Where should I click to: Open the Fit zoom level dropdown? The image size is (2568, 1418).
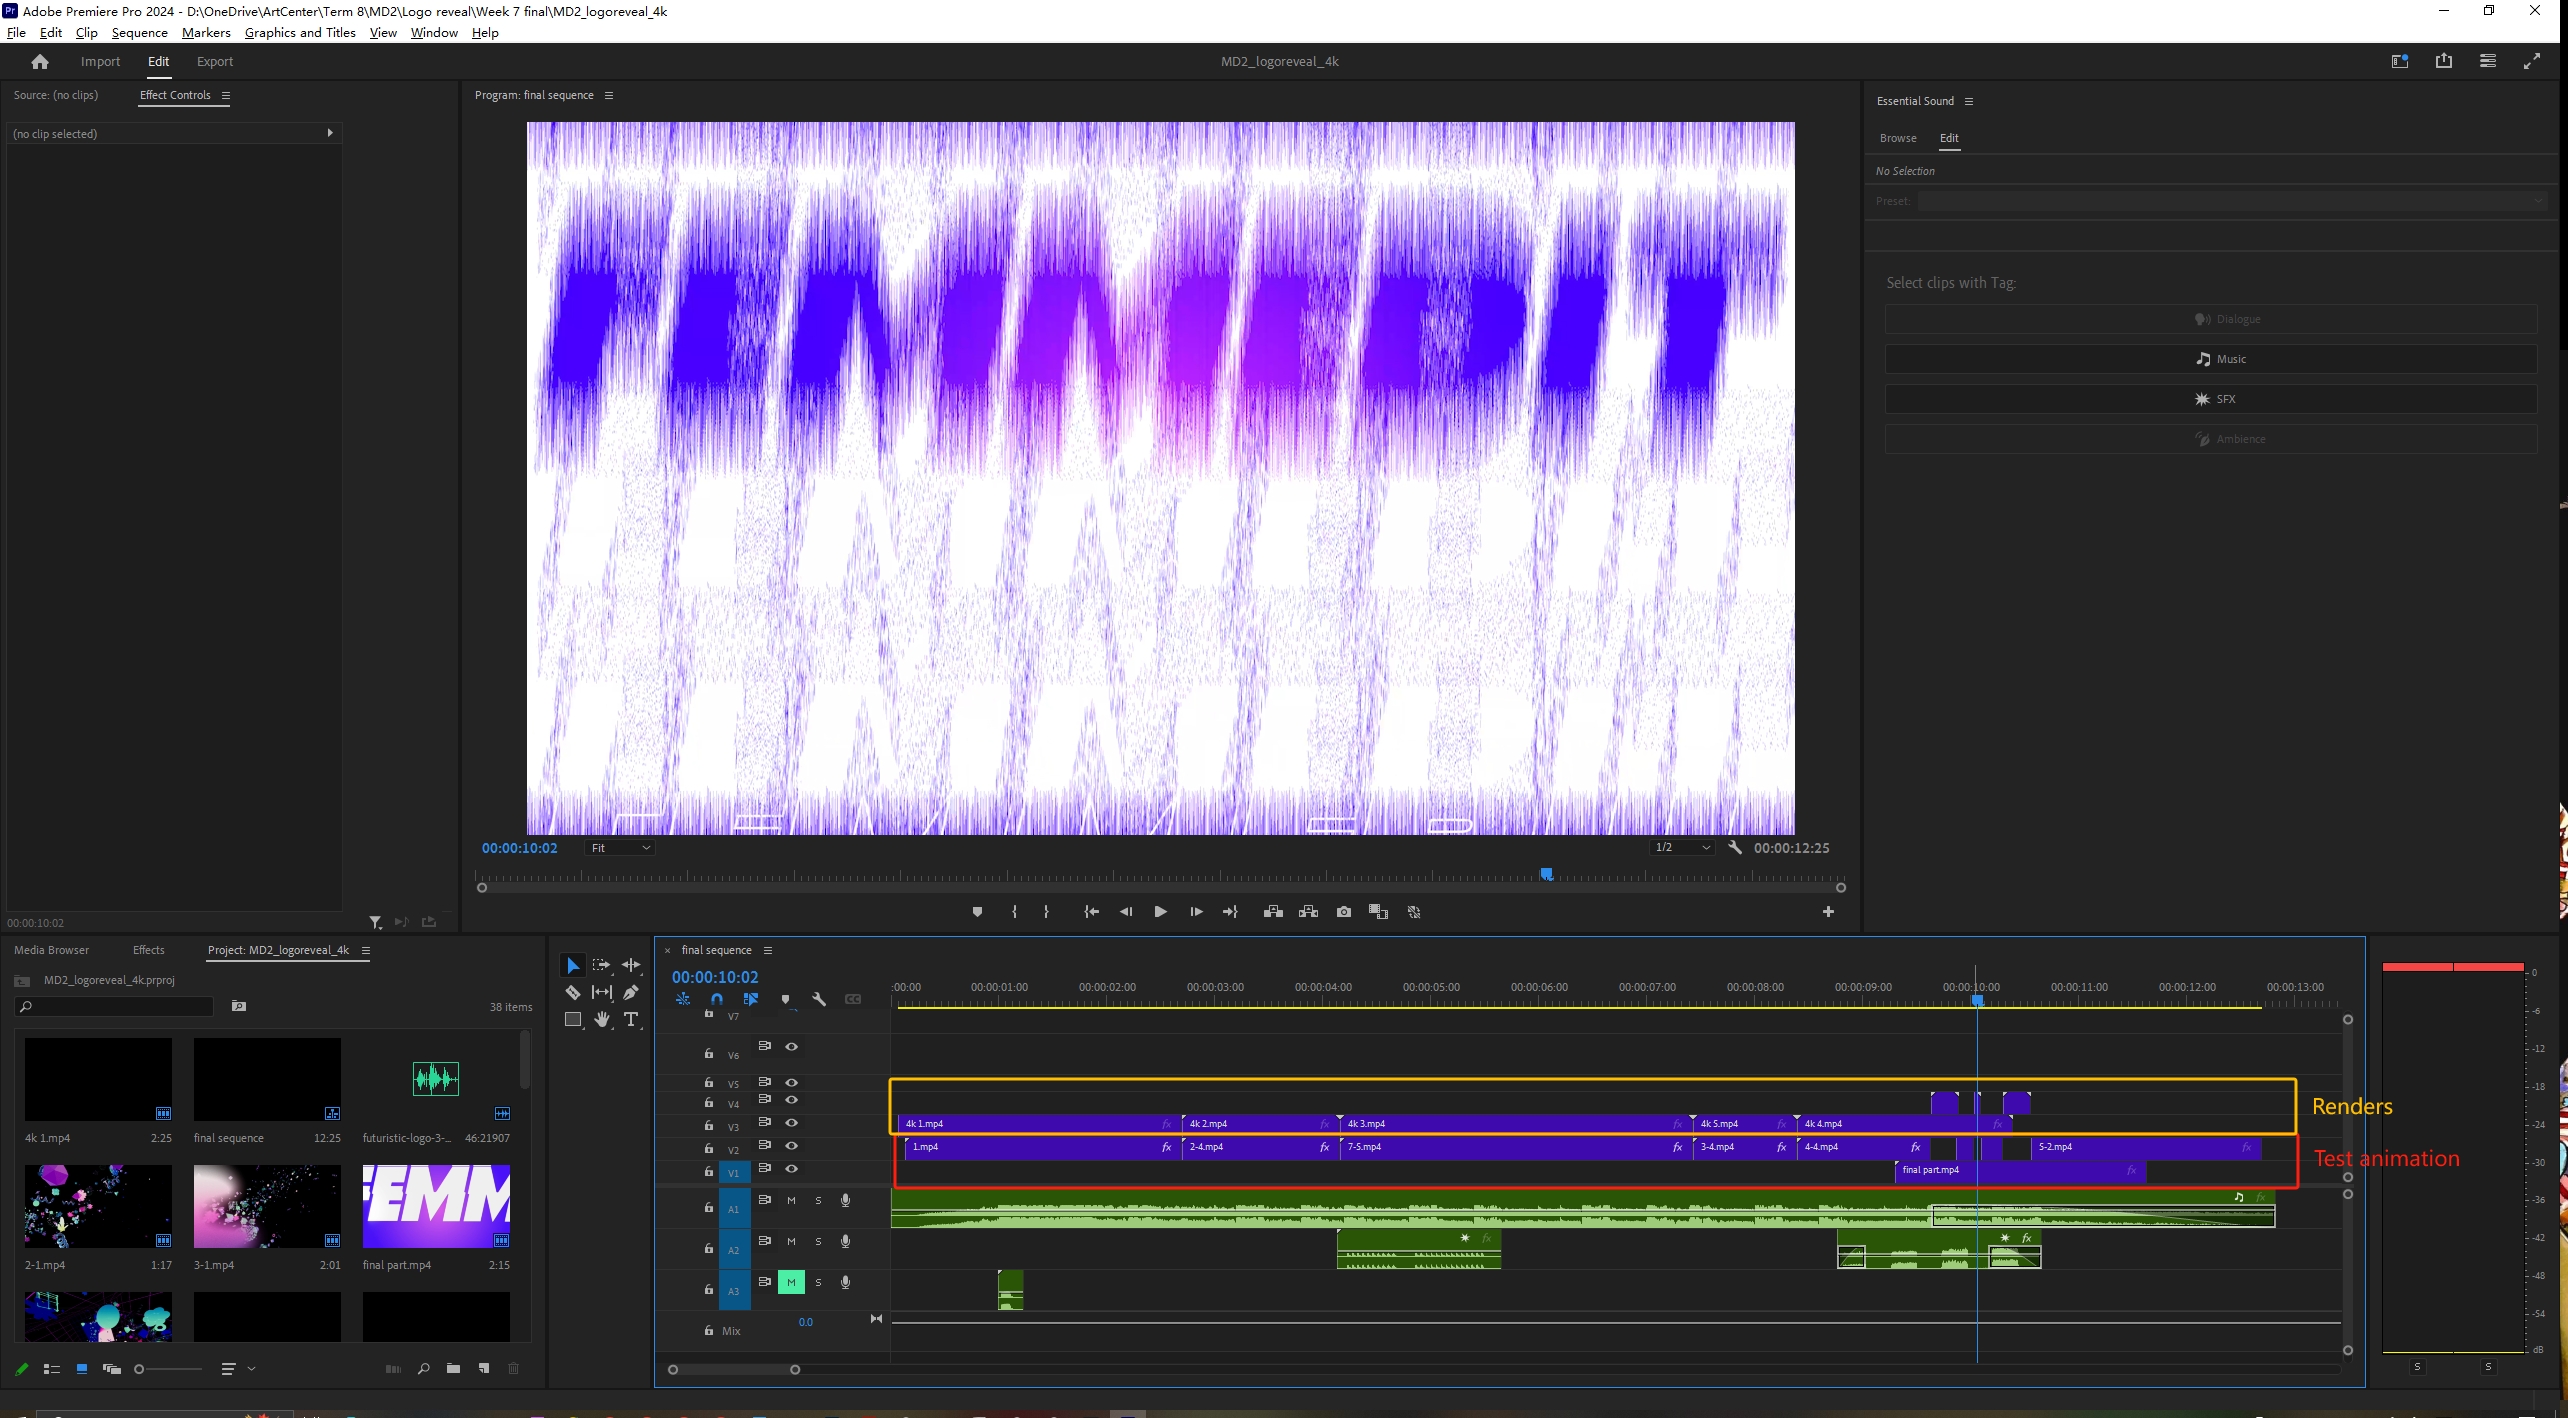(620, 848)
